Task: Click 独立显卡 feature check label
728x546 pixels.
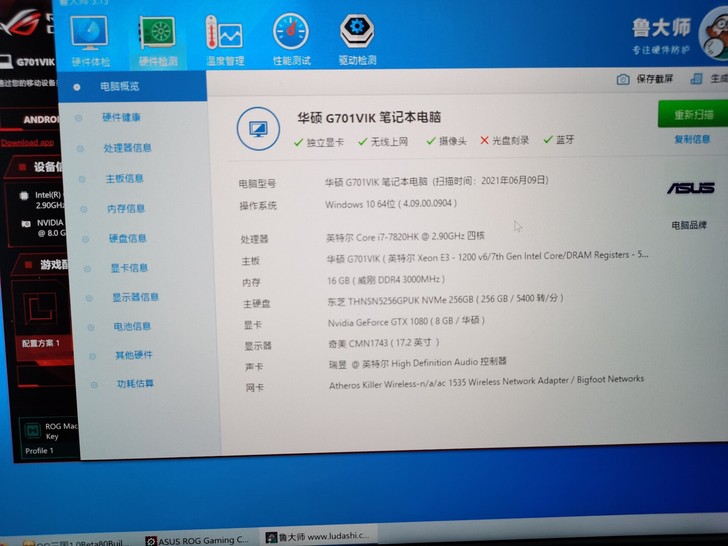Action: coord(325,143)
